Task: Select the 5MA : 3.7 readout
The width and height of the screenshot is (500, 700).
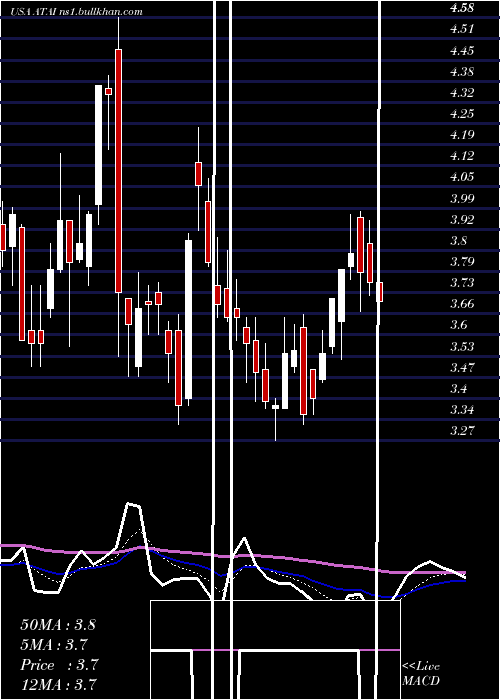Action: [54, 645]
